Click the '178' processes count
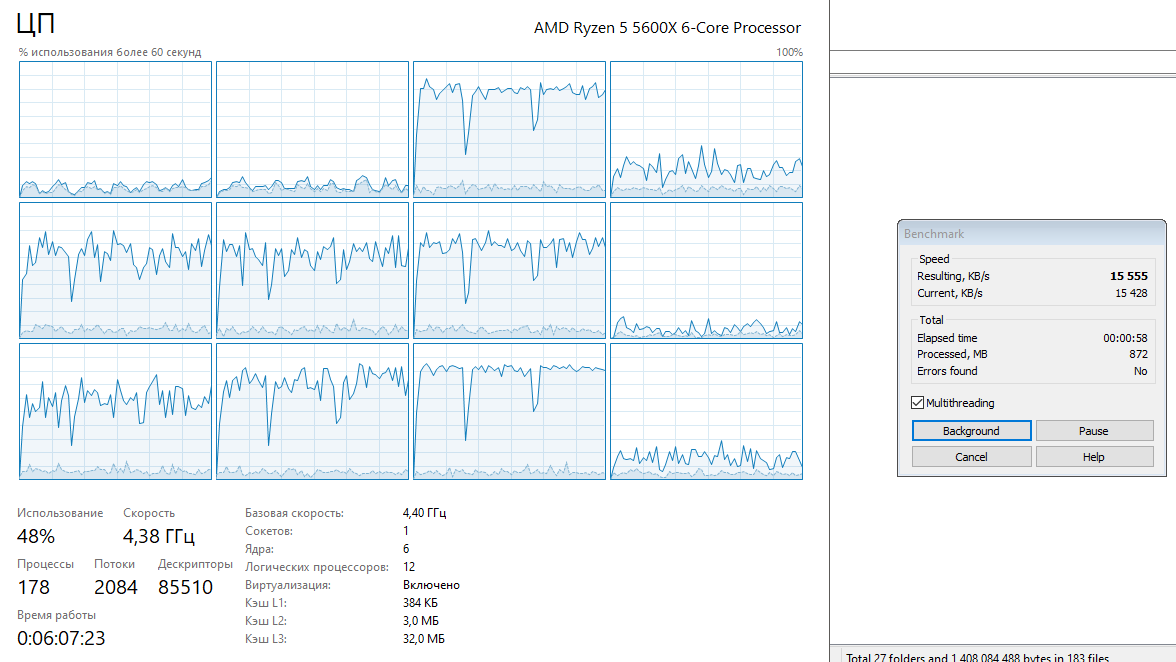 [x=34, y=587]
